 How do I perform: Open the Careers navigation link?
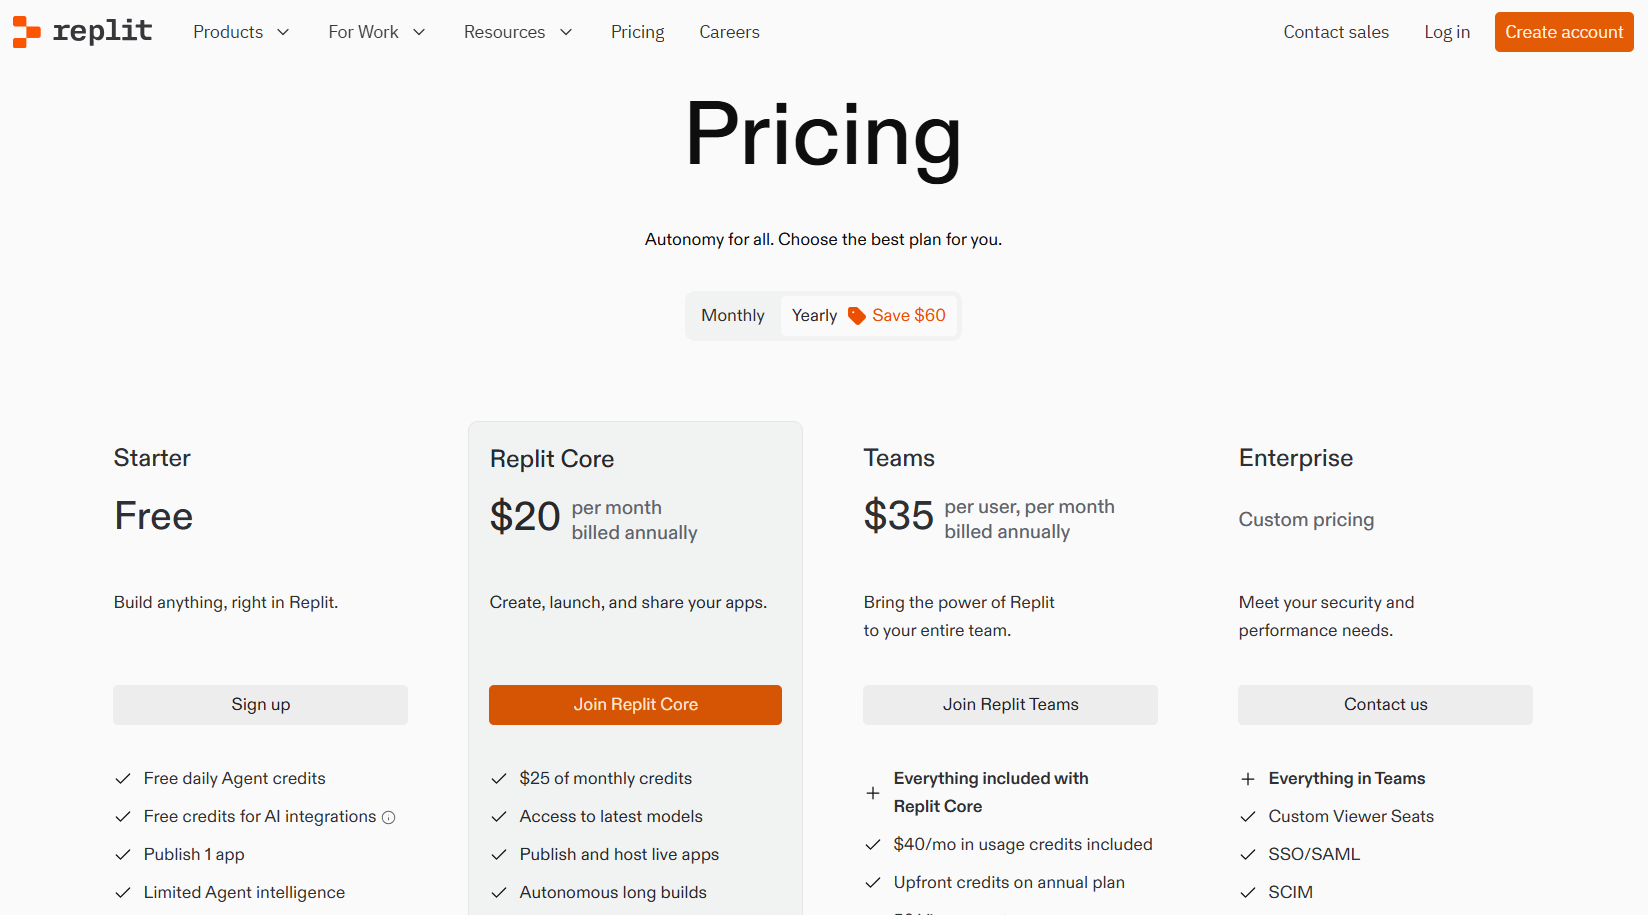pos(729,32)
